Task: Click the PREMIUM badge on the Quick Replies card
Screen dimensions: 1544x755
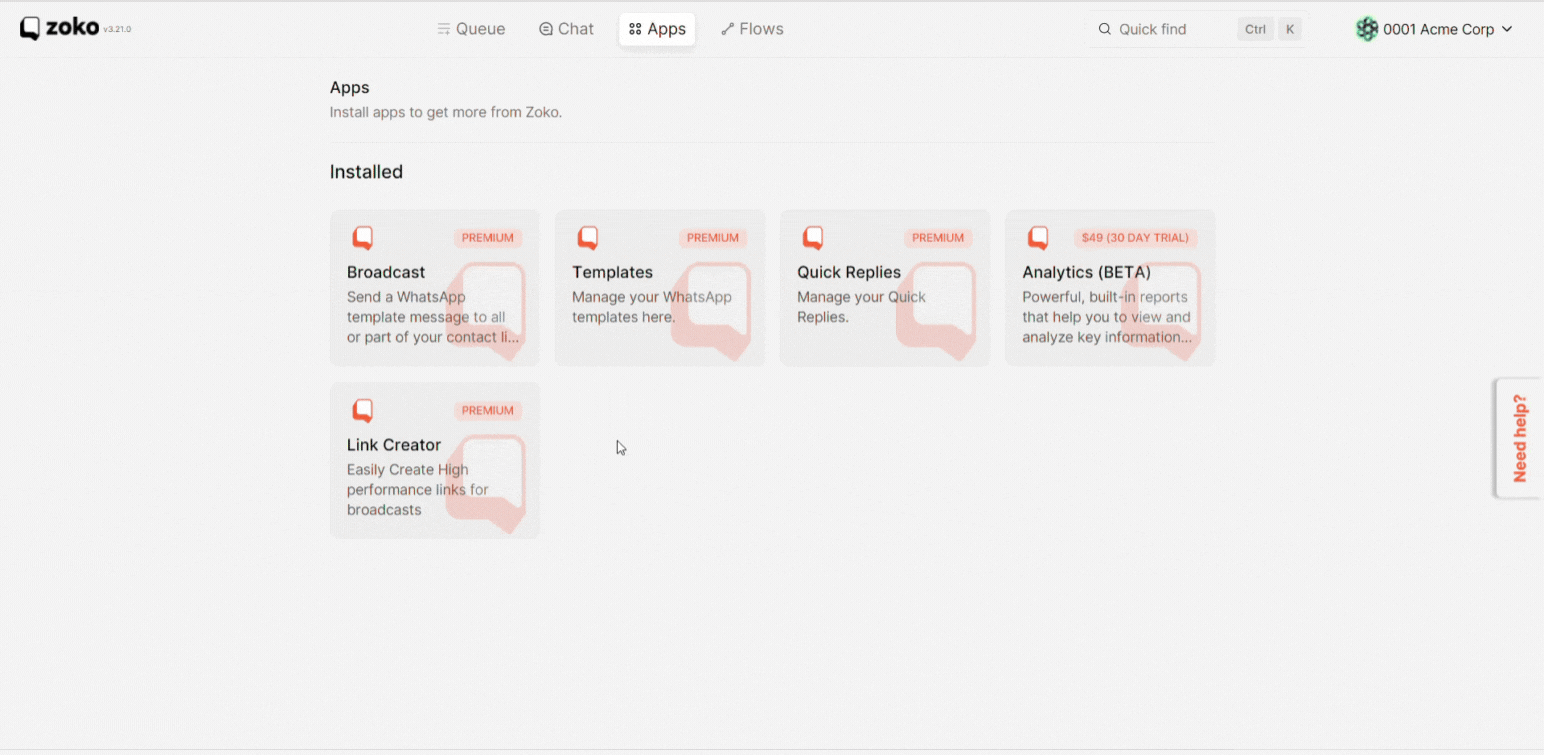Action: 938,238
